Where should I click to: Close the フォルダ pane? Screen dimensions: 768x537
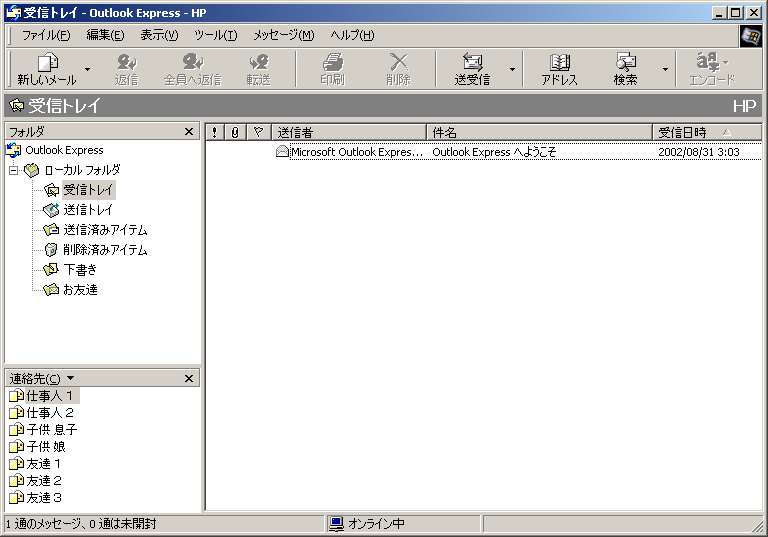pos(189,132)
